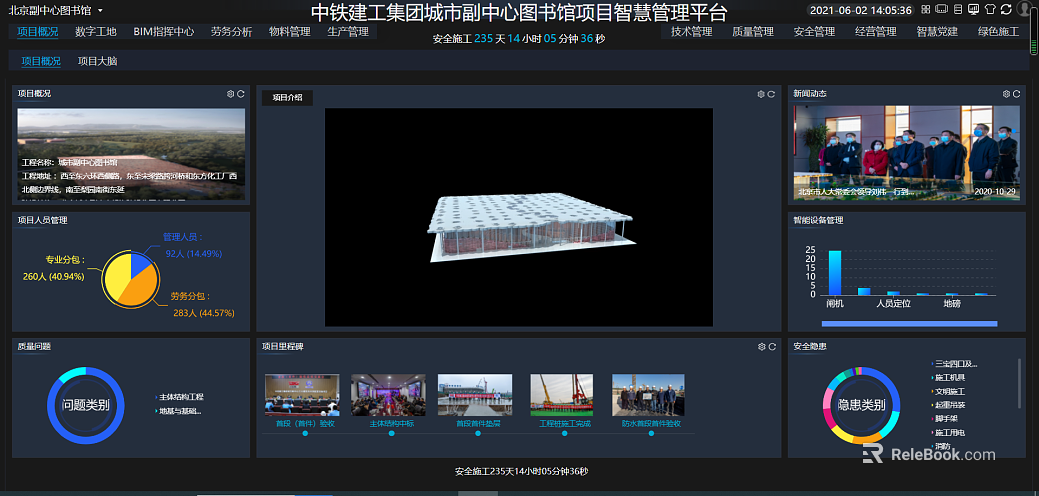The height and width of the screenshot is (496, 1039).
Task: Toggle 地基与基础 legend item
Action: click(178, 411)
